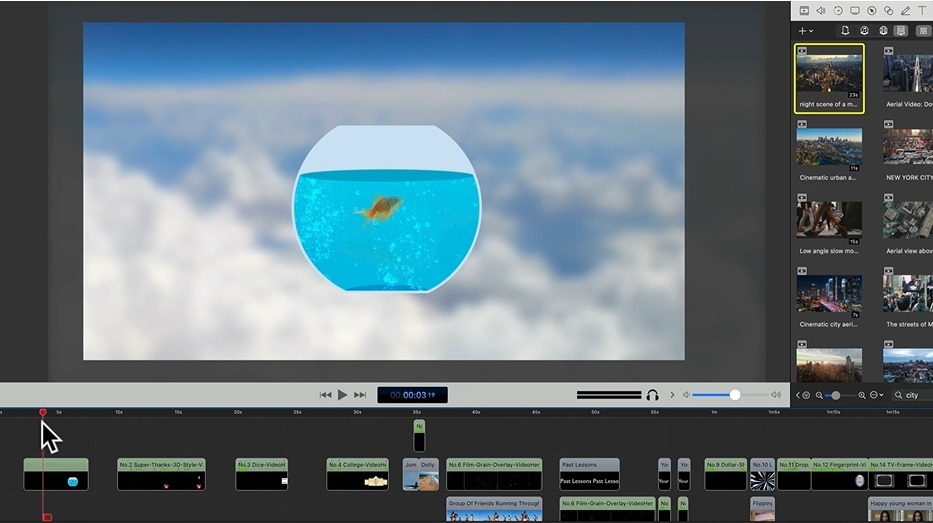
Task: Click the red playhead marker on the ruler
Action: pyautogui.click(x=43, y=412)
